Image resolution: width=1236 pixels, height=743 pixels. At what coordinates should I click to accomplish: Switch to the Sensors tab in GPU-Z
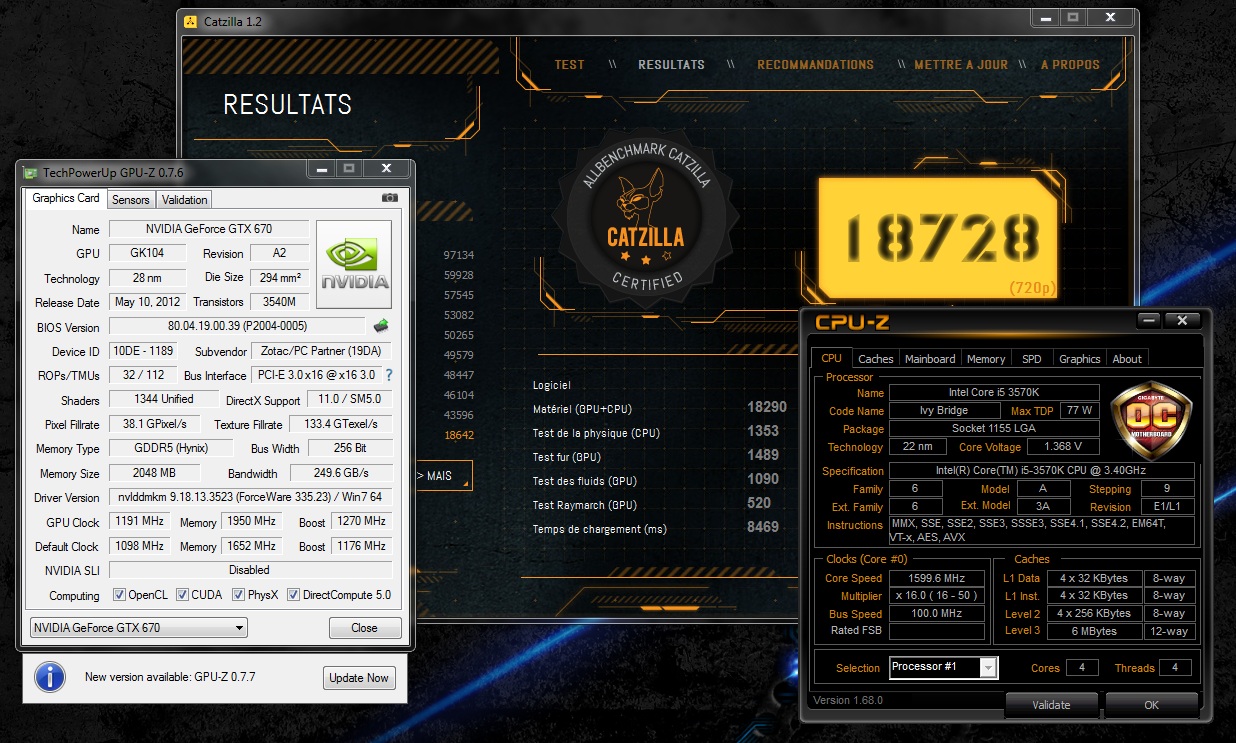click(131, 200)
